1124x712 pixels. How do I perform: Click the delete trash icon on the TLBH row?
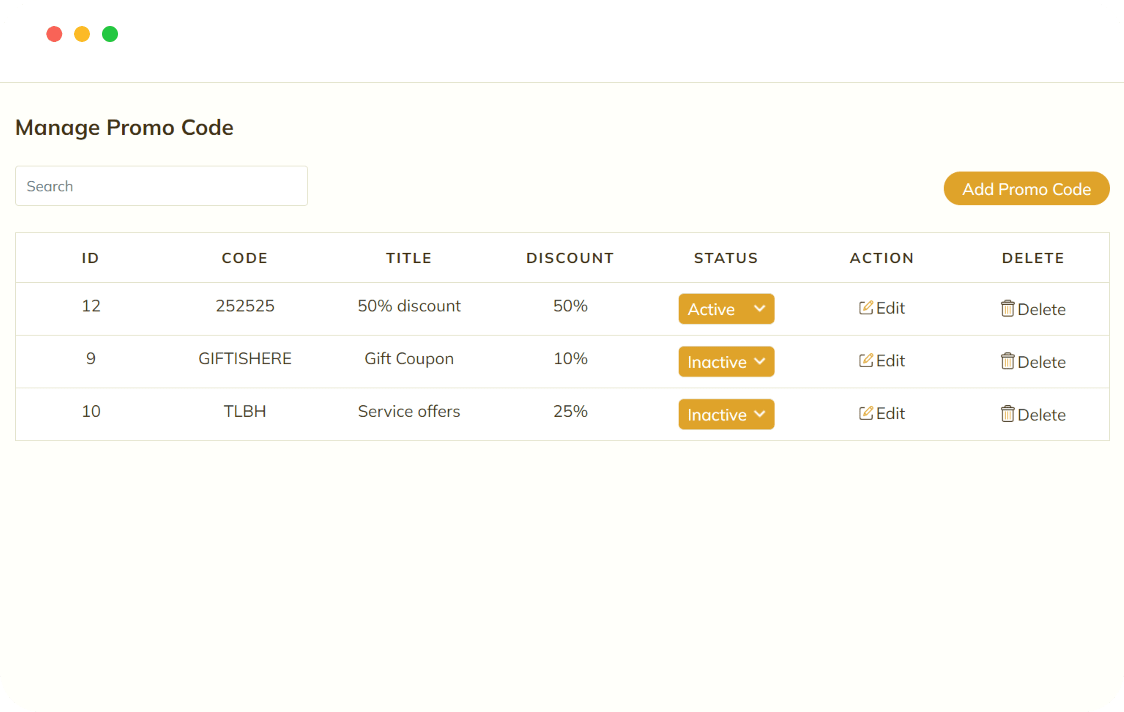point(1009,413)
